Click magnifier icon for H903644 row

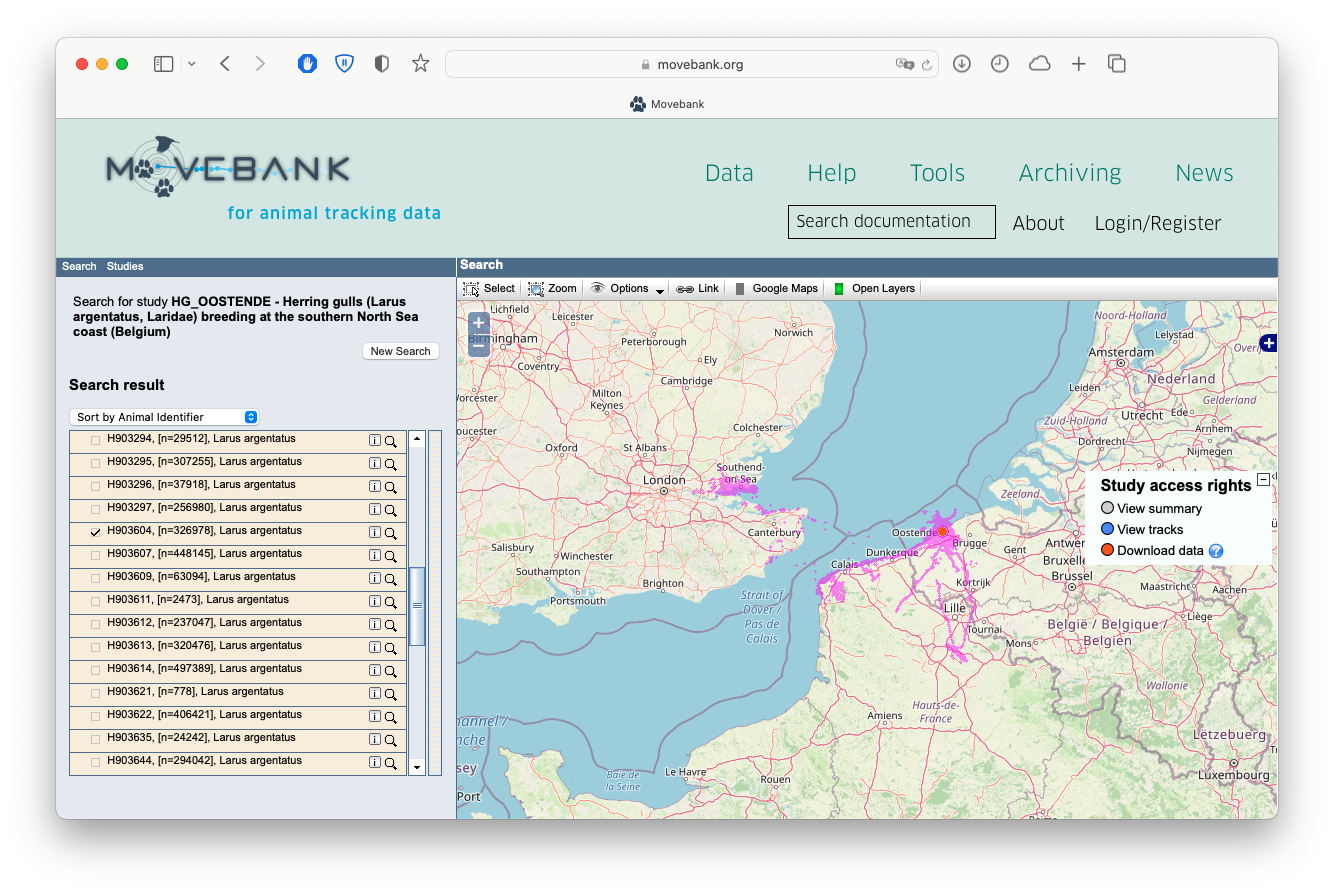391,763
